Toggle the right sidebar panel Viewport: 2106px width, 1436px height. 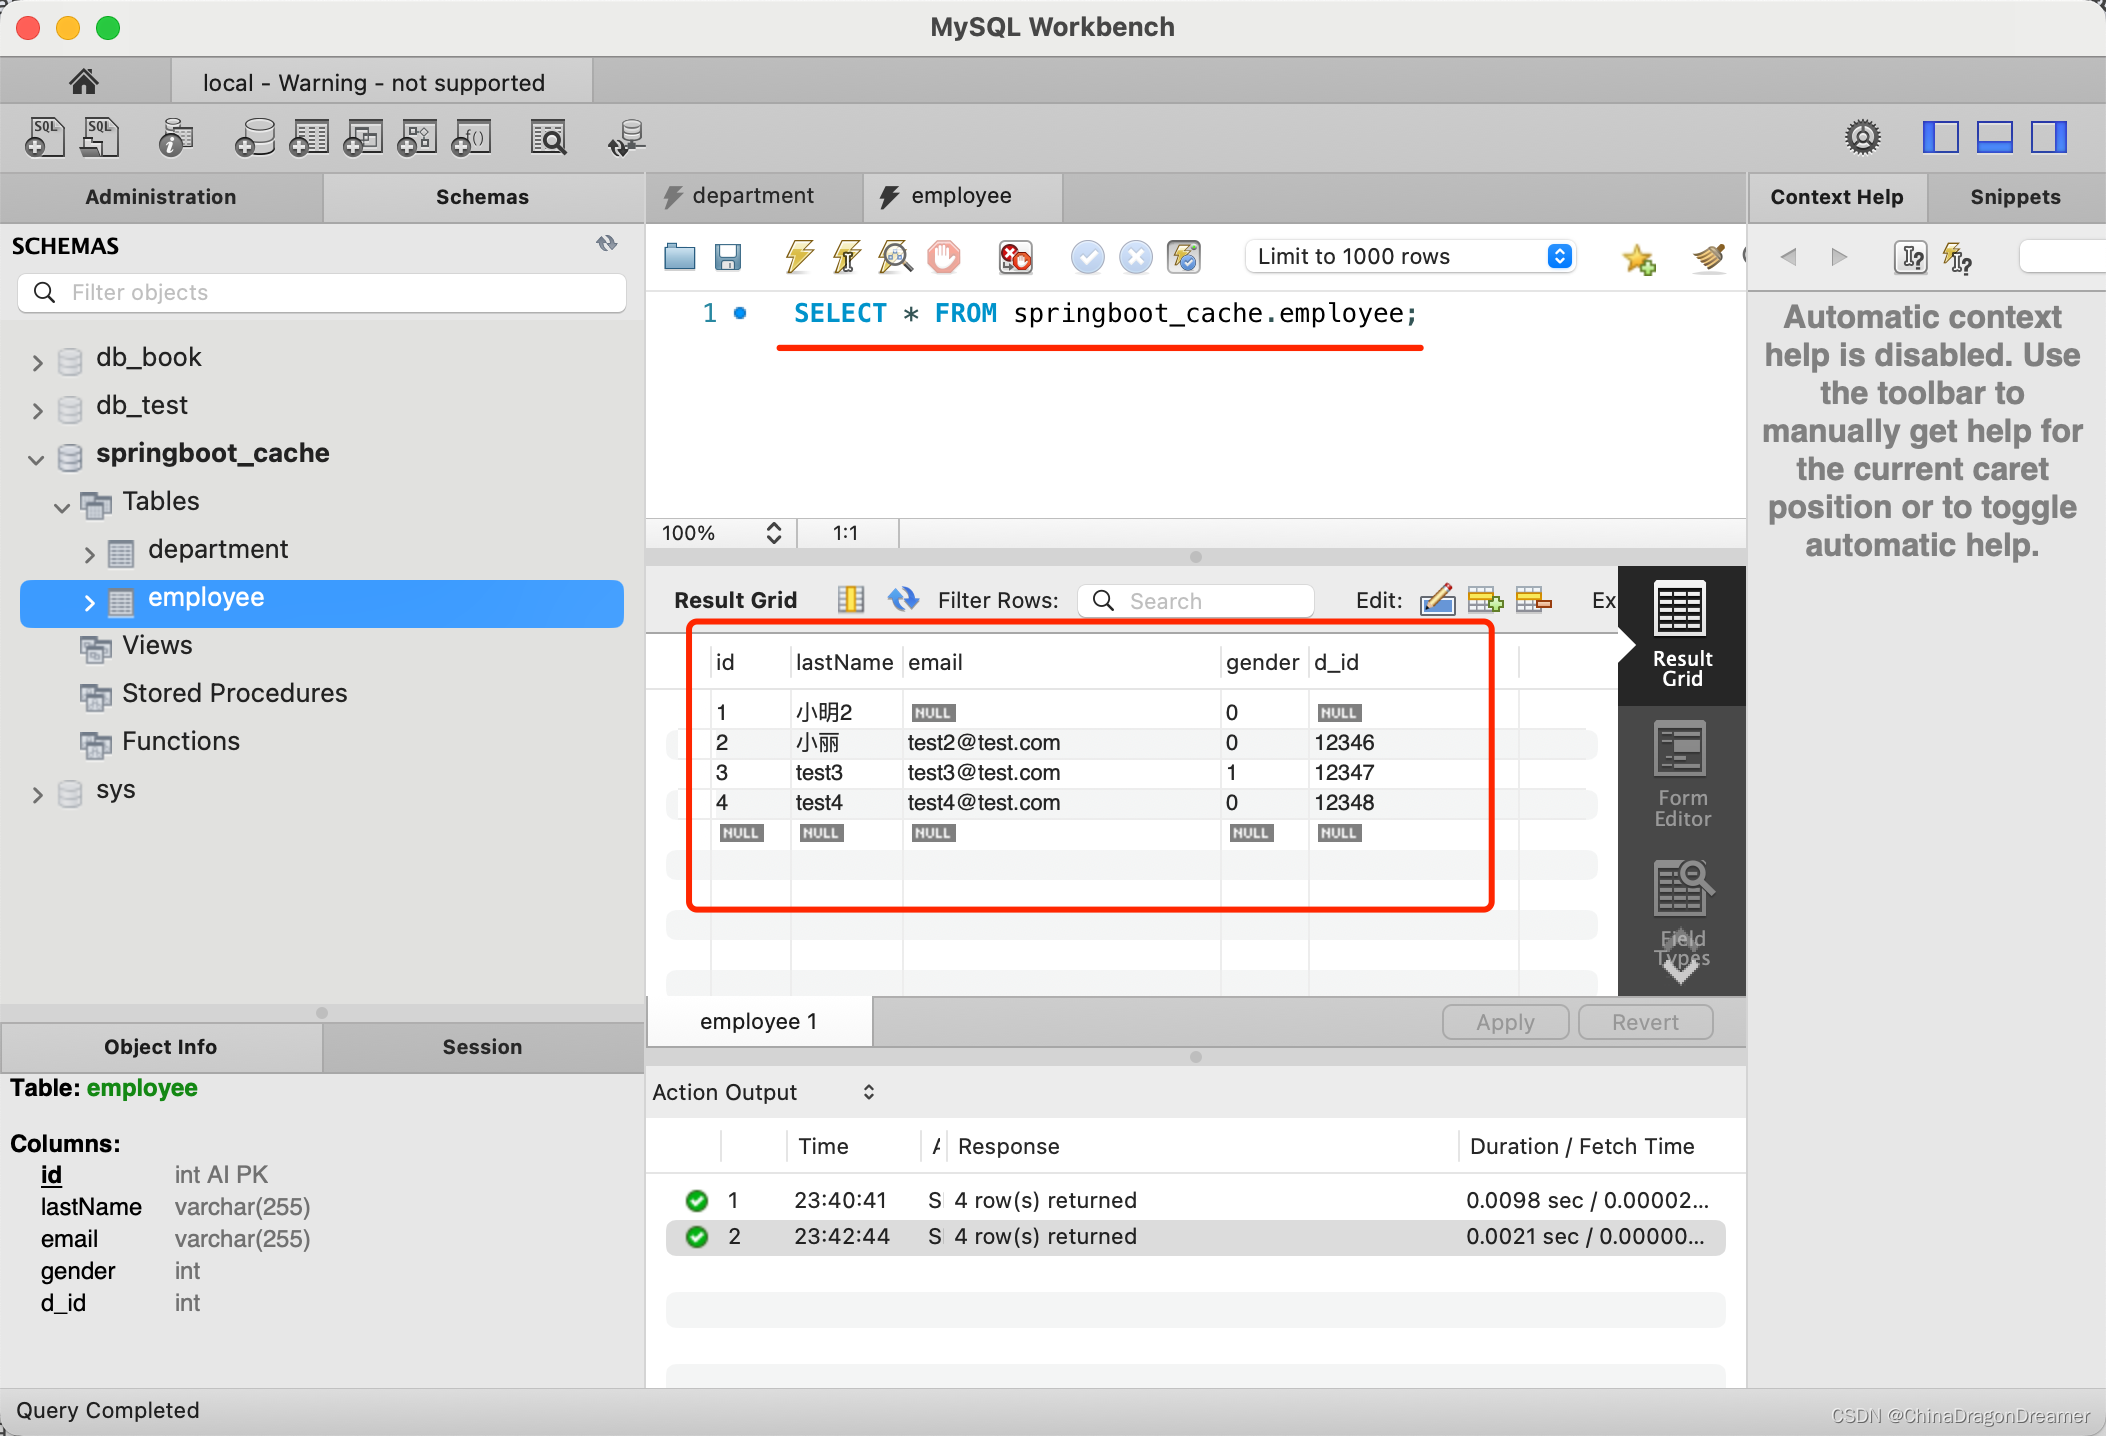2048,137
